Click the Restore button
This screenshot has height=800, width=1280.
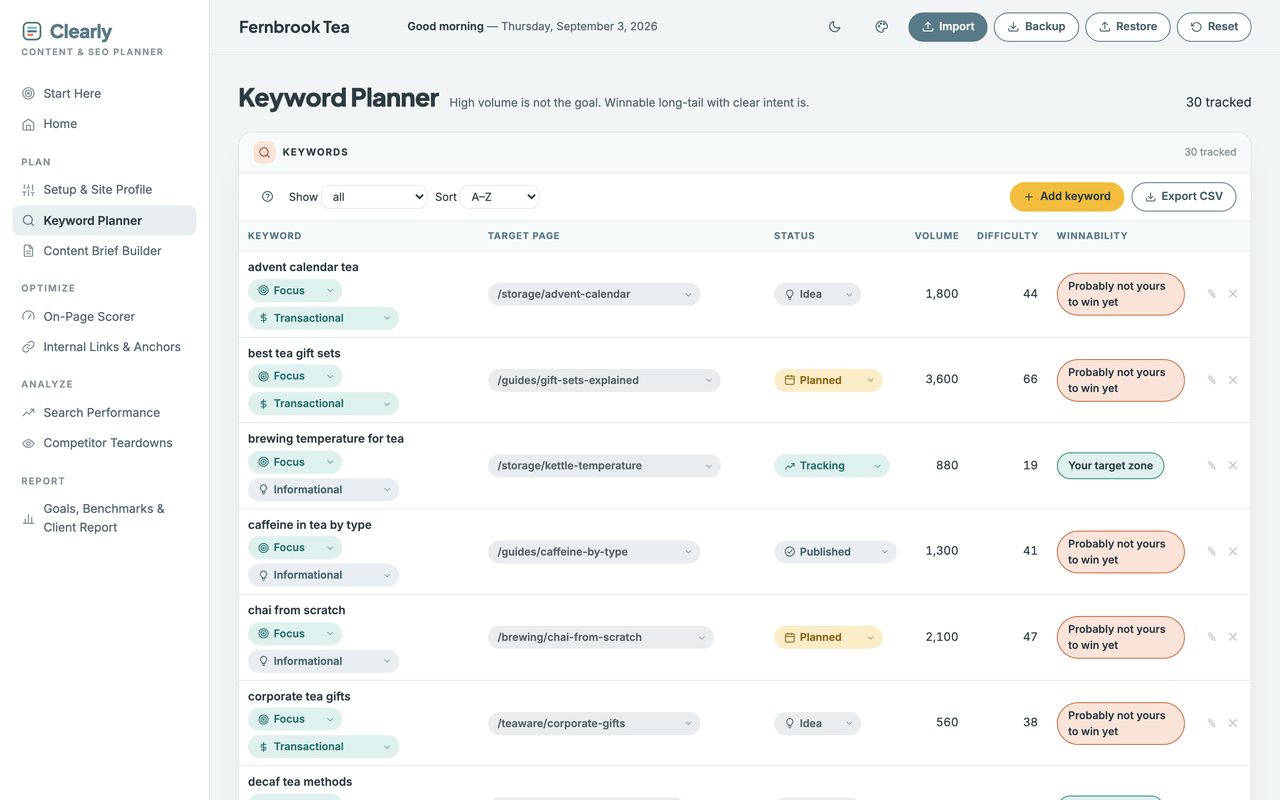[1128, 27]
